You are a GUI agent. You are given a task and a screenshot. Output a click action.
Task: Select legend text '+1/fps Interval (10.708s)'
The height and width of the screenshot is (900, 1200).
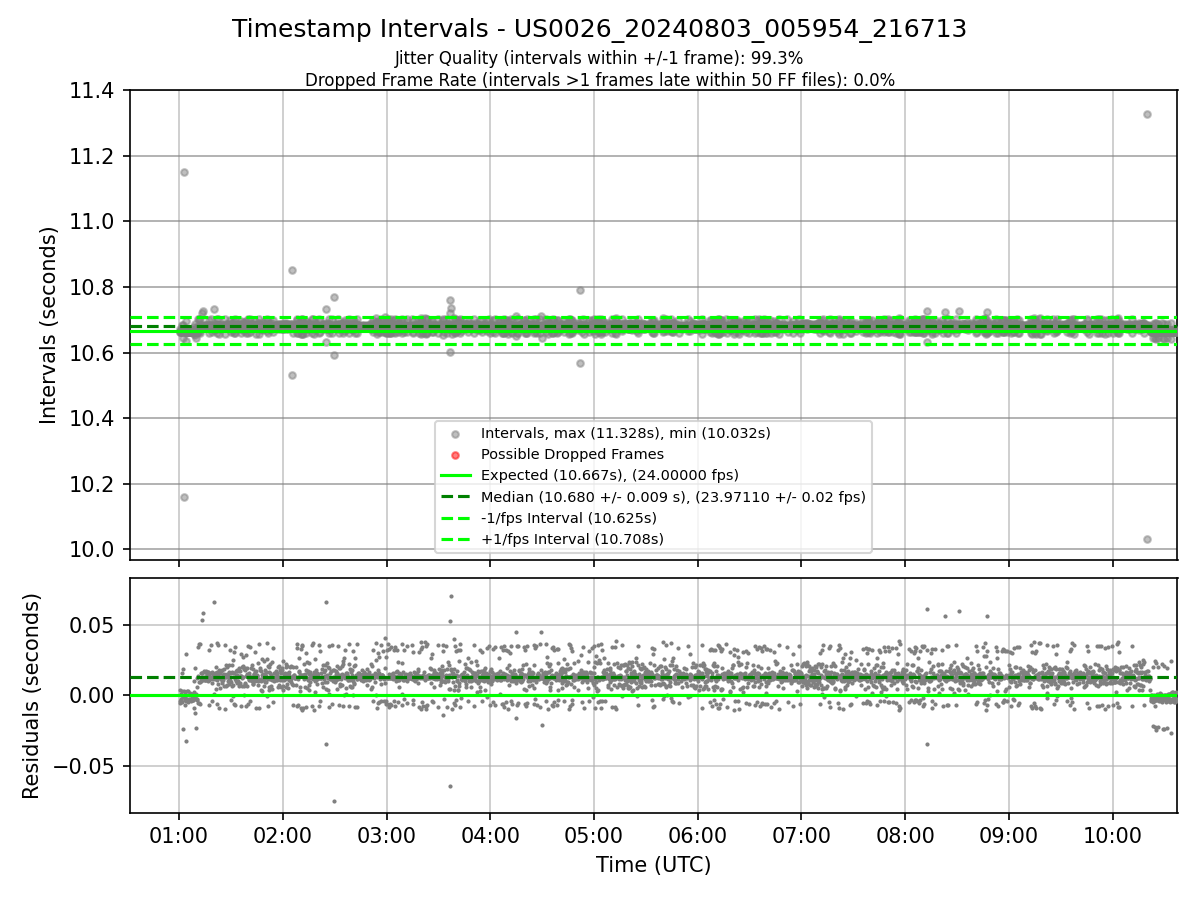click(x=572, y=539)
